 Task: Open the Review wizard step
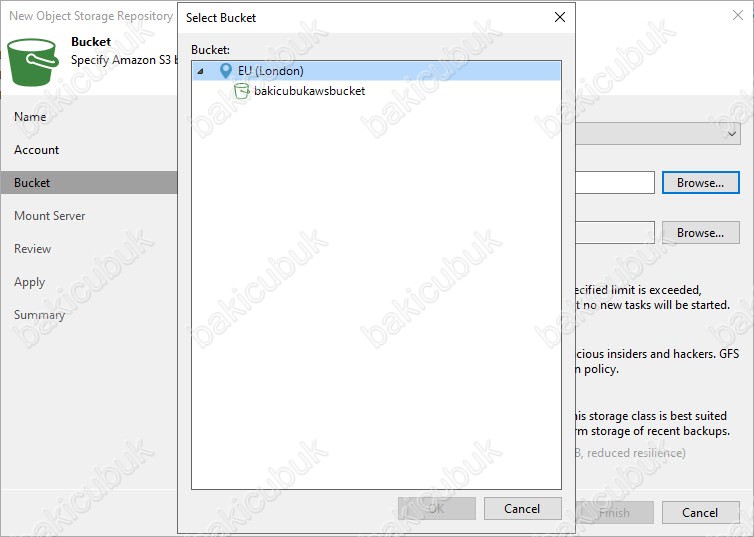[32, 249]
